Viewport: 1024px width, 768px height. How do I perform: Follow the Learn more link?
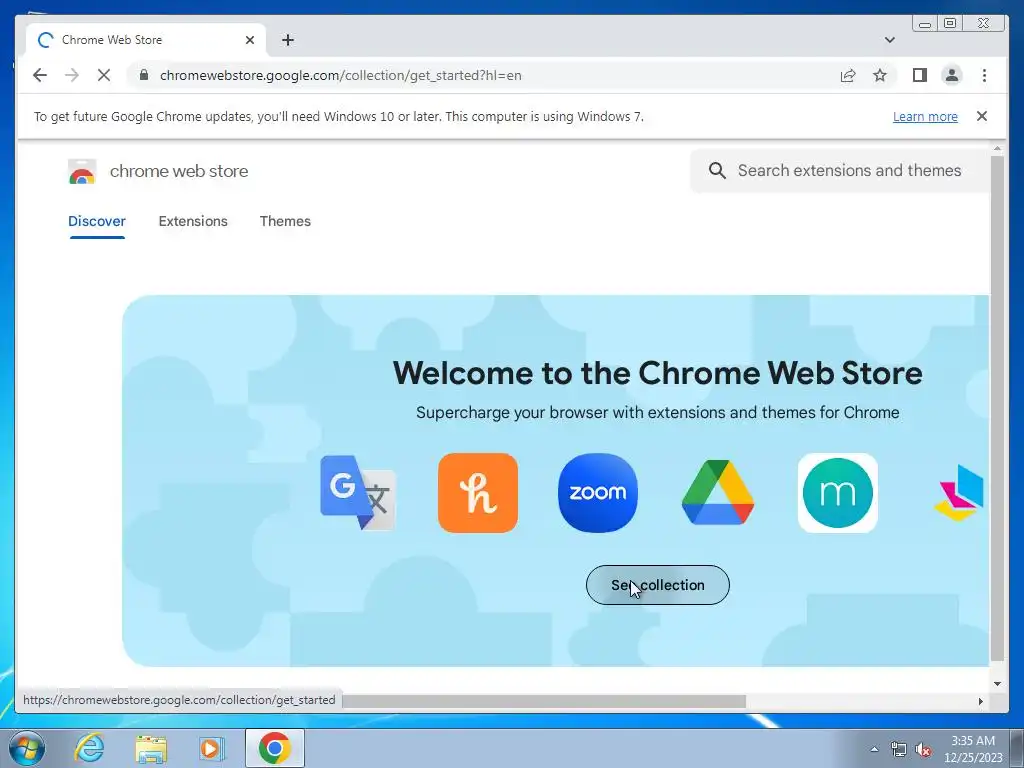(925, 116)
